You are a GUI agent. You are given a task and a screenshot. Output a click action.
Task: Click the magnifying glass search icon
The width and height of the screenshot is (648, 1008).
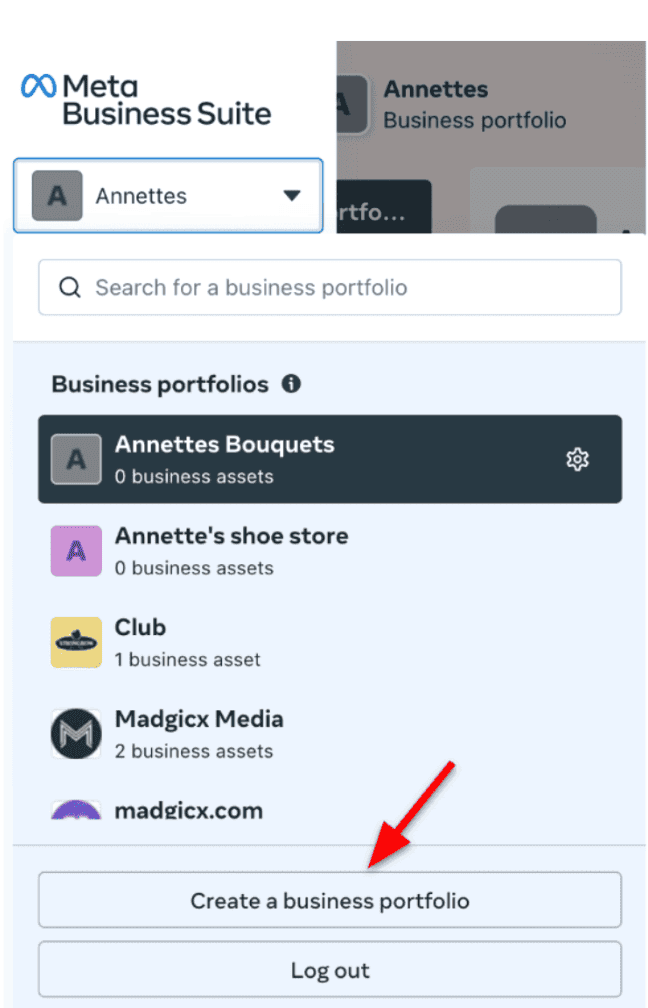click(69, 288)
